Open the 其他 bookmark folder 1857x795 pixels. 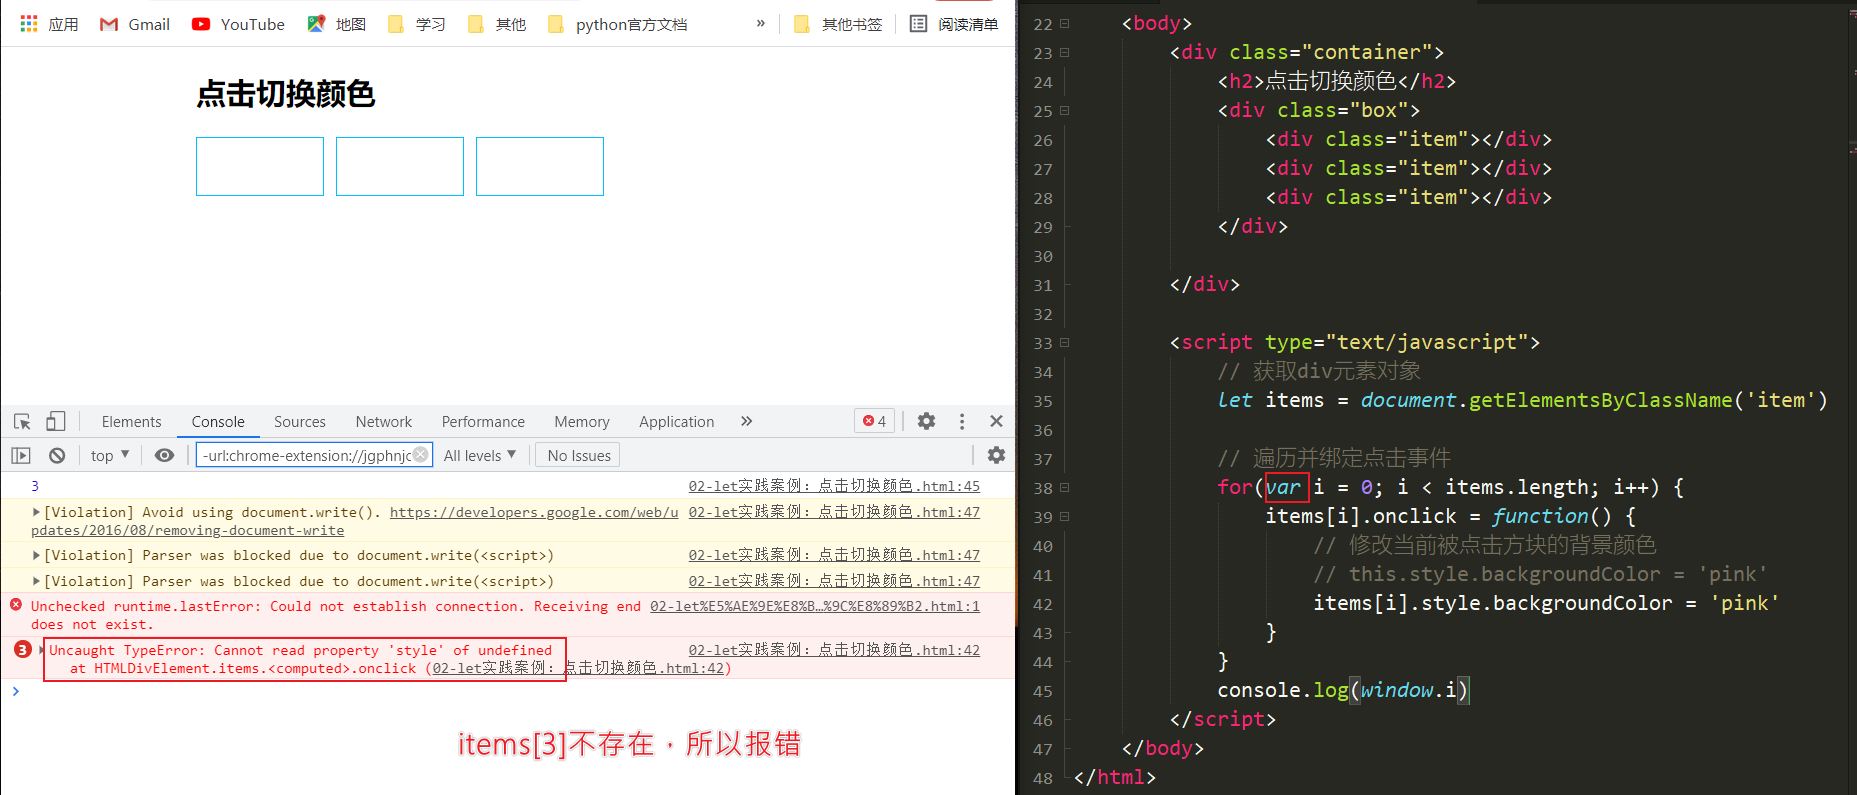point(497,24)
